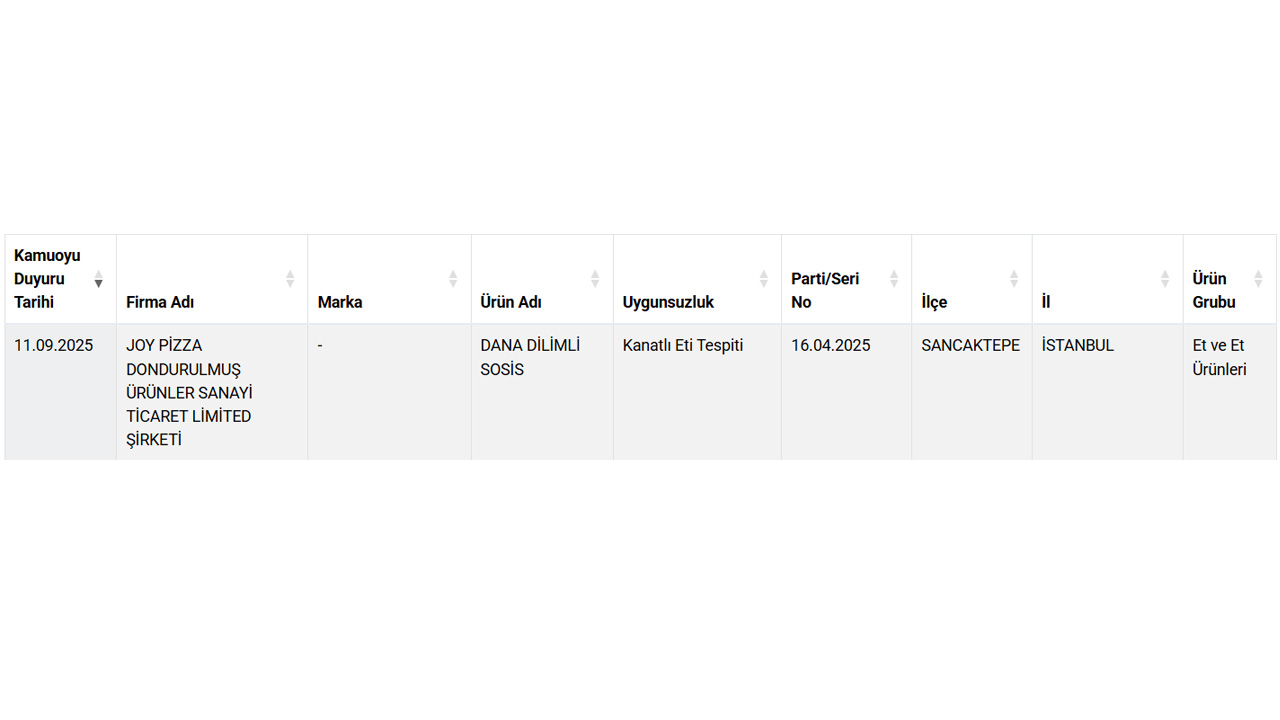Screen dimensions: 1280x720
Task: Click sort arrows icon in Parti/Seri No column
Action: 894,279
